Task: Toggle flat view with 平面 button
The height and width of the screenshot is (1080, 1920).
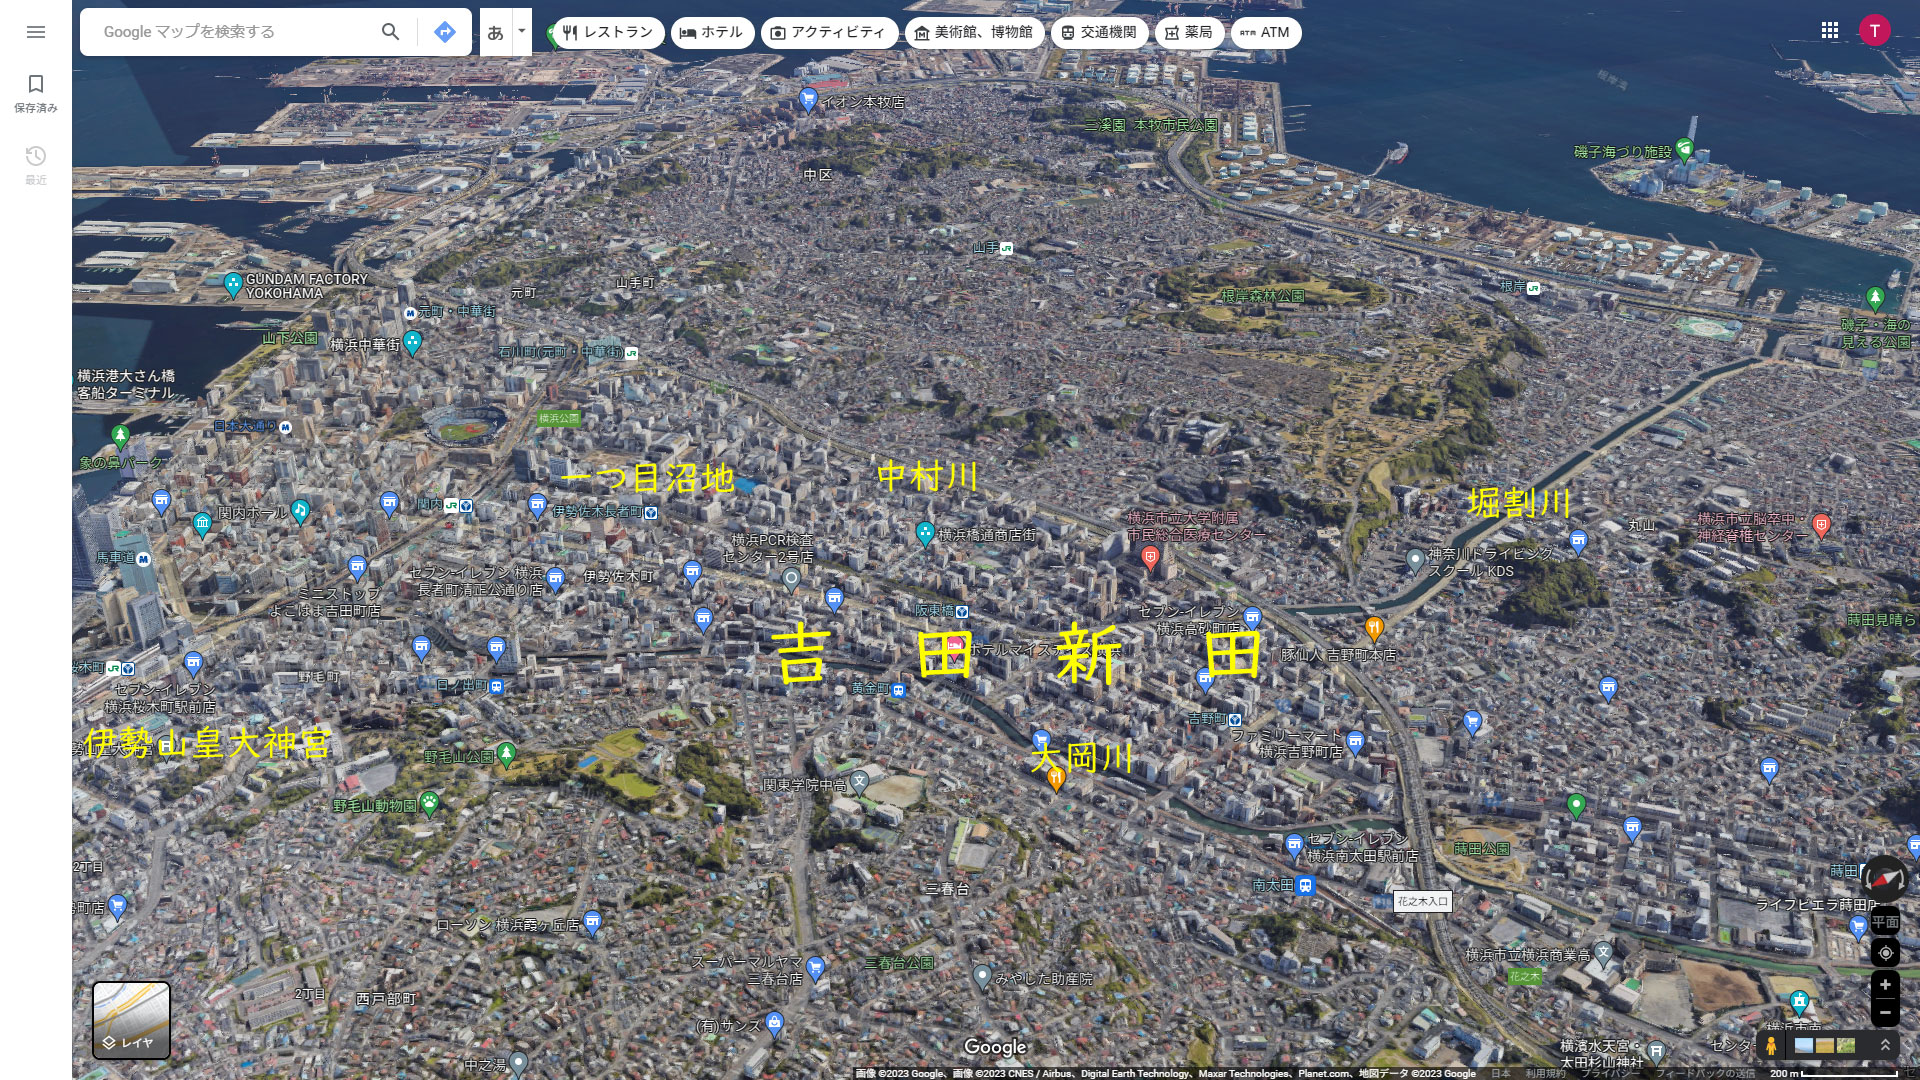Action: (1885, 921)
